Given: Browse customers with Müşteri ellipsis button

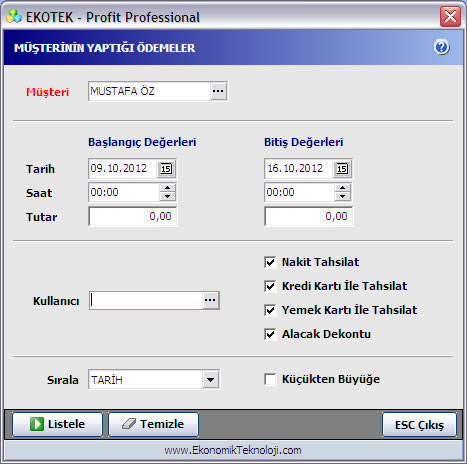Looking at the screenshot, I should coord(218,91).
